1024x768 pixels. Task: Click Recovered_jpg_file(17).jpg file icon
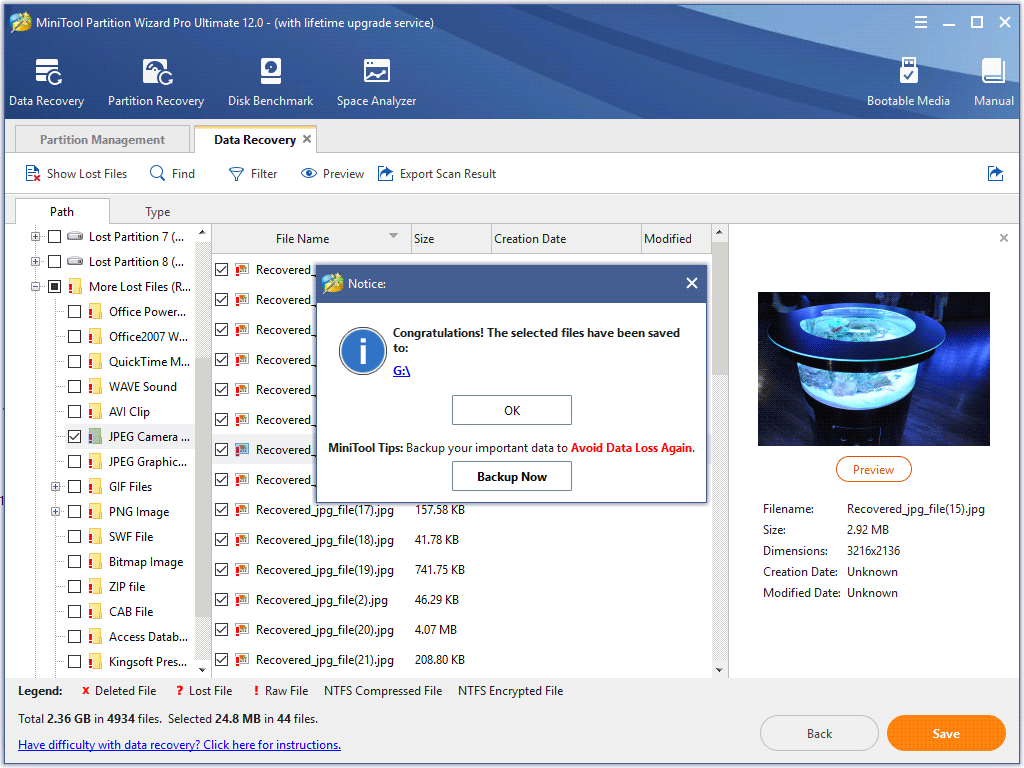(242, 509)
